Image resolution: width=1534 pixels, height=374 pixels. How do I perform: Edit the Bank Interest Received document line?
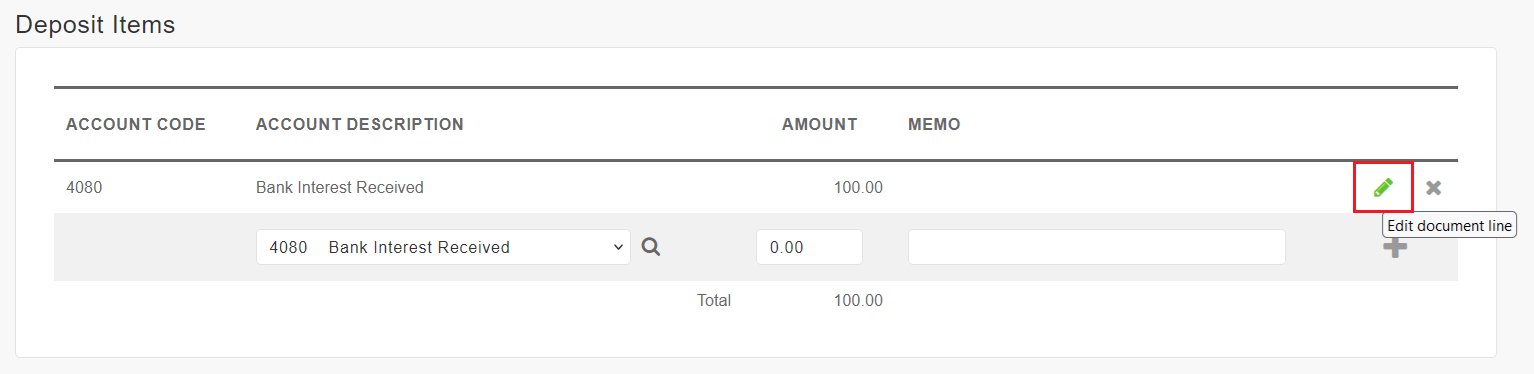pos(1383,187)
